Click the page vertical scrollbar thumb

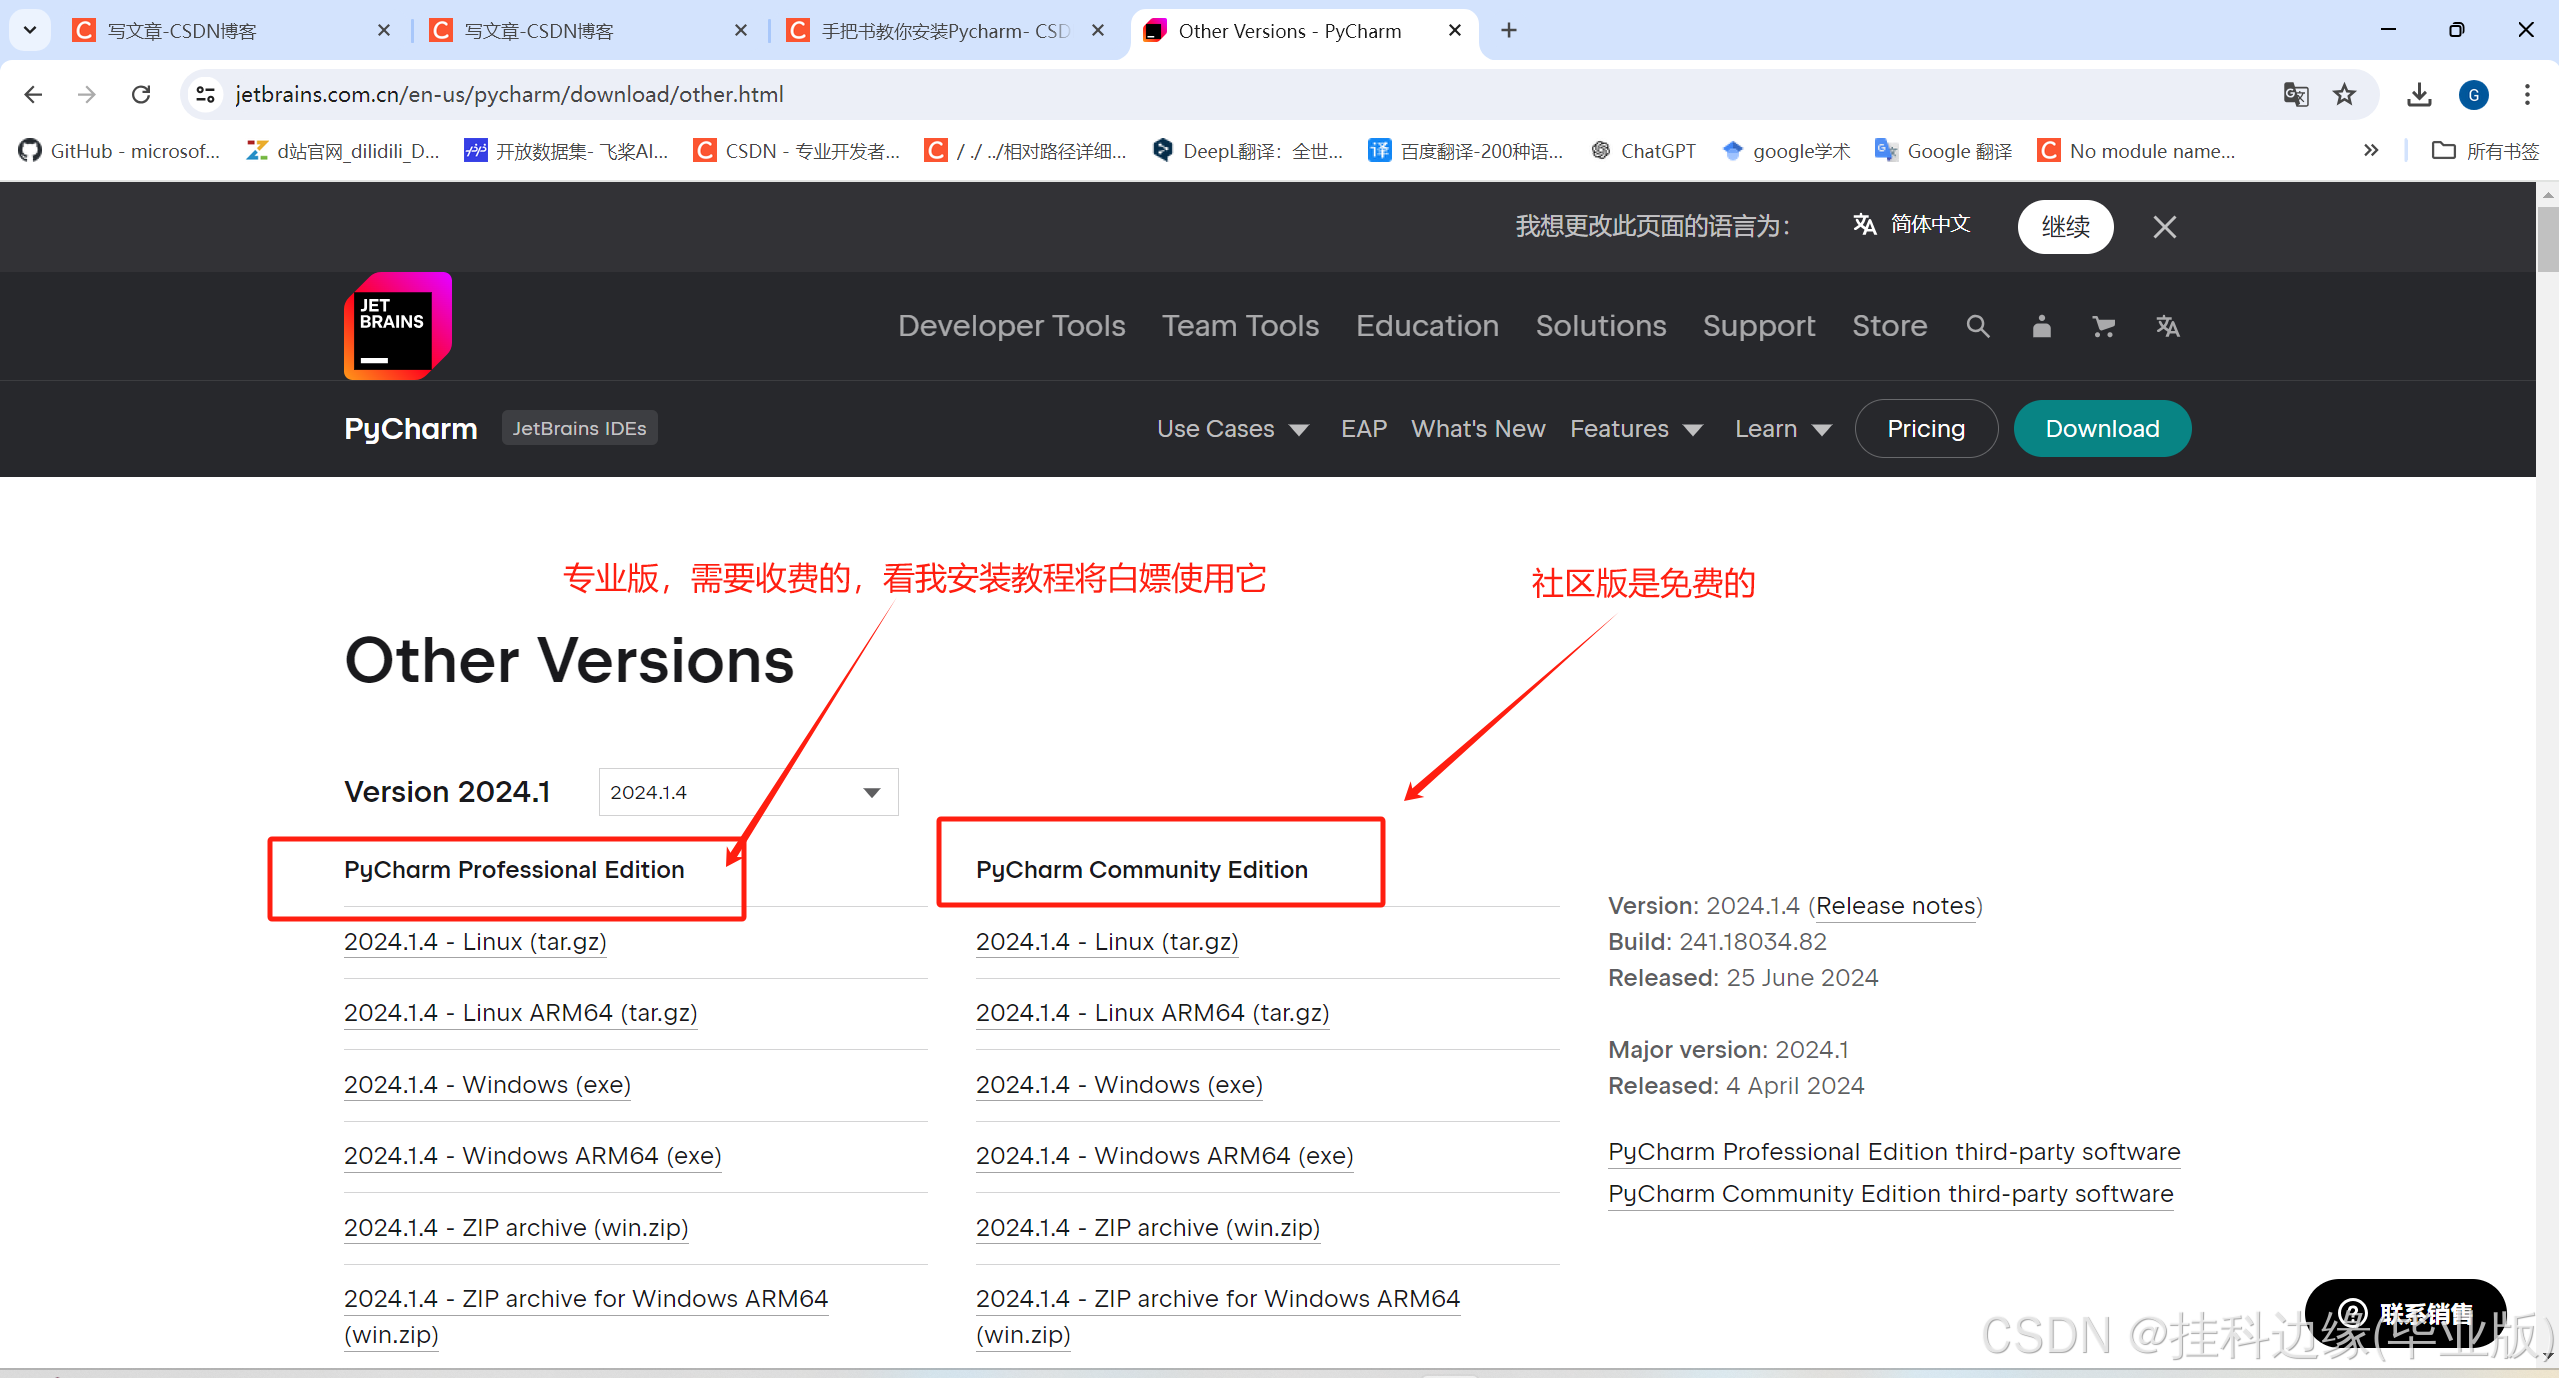[x=2547, y=238]
